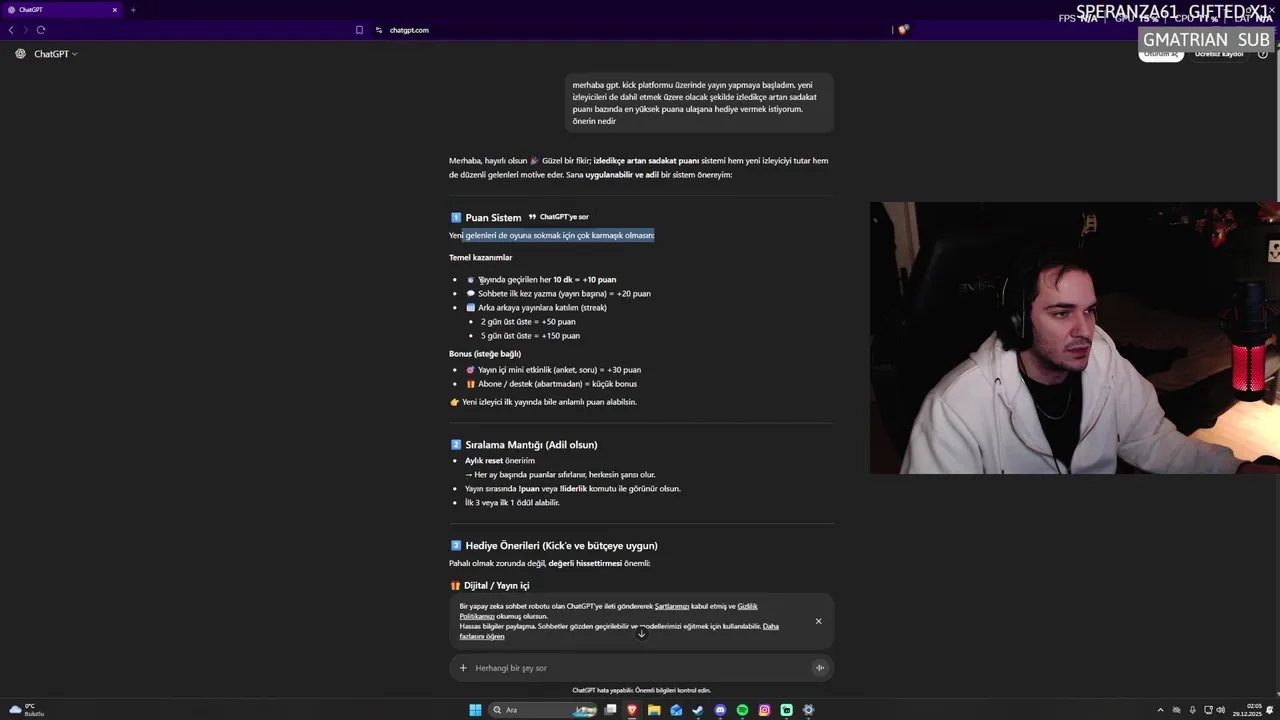The image size is (1280, 720).
Task: Reload the current page
Action: pos(41,30)
